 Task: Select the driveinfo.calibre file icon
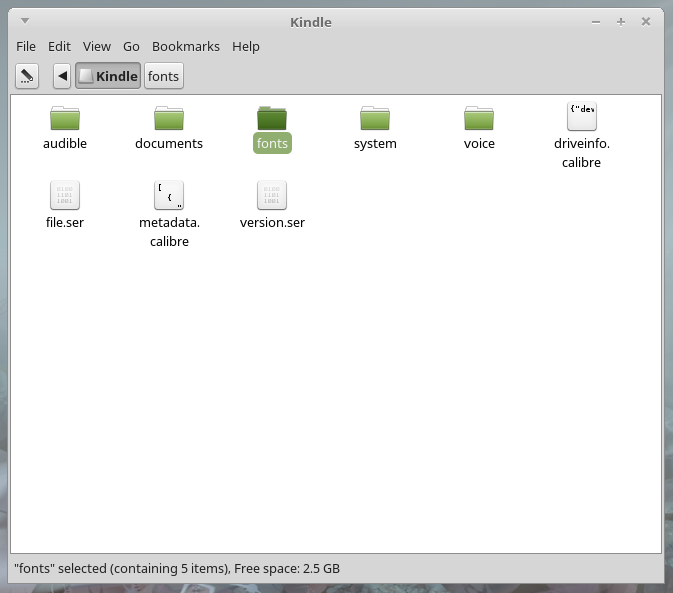click(582, 116)
